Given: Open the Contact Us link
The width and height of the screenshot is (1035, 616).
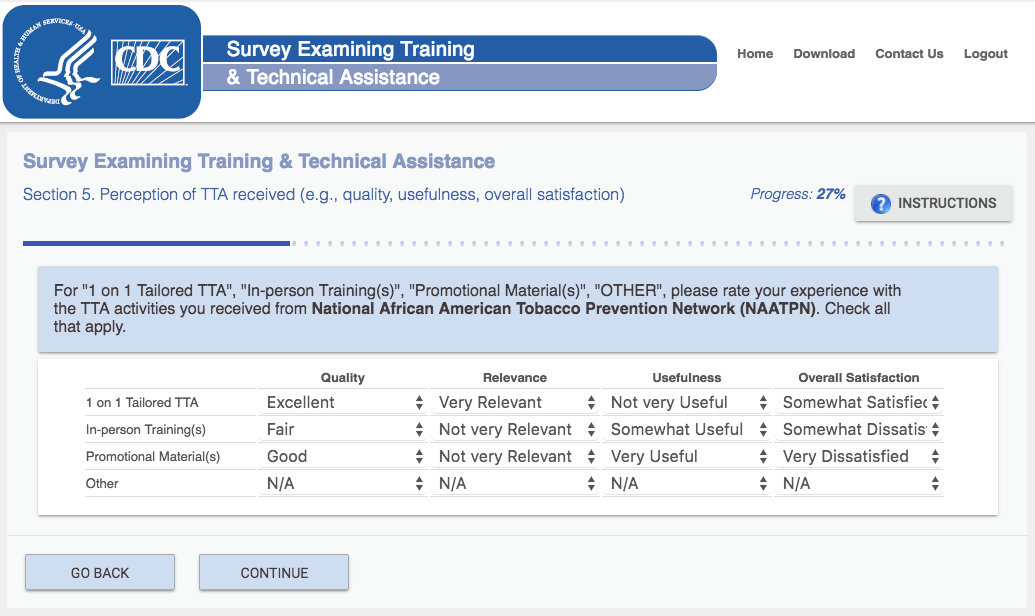Looking at the screenshot, I should click(909, 54).
